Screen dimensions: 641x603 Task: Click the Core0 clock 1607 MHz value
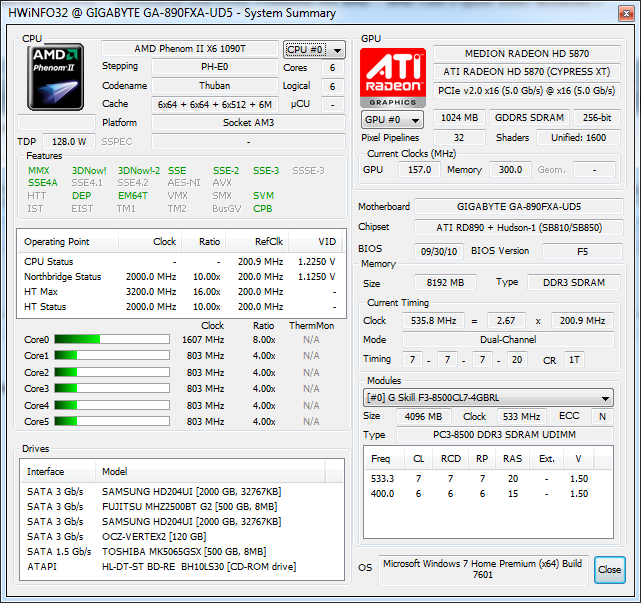203,340
